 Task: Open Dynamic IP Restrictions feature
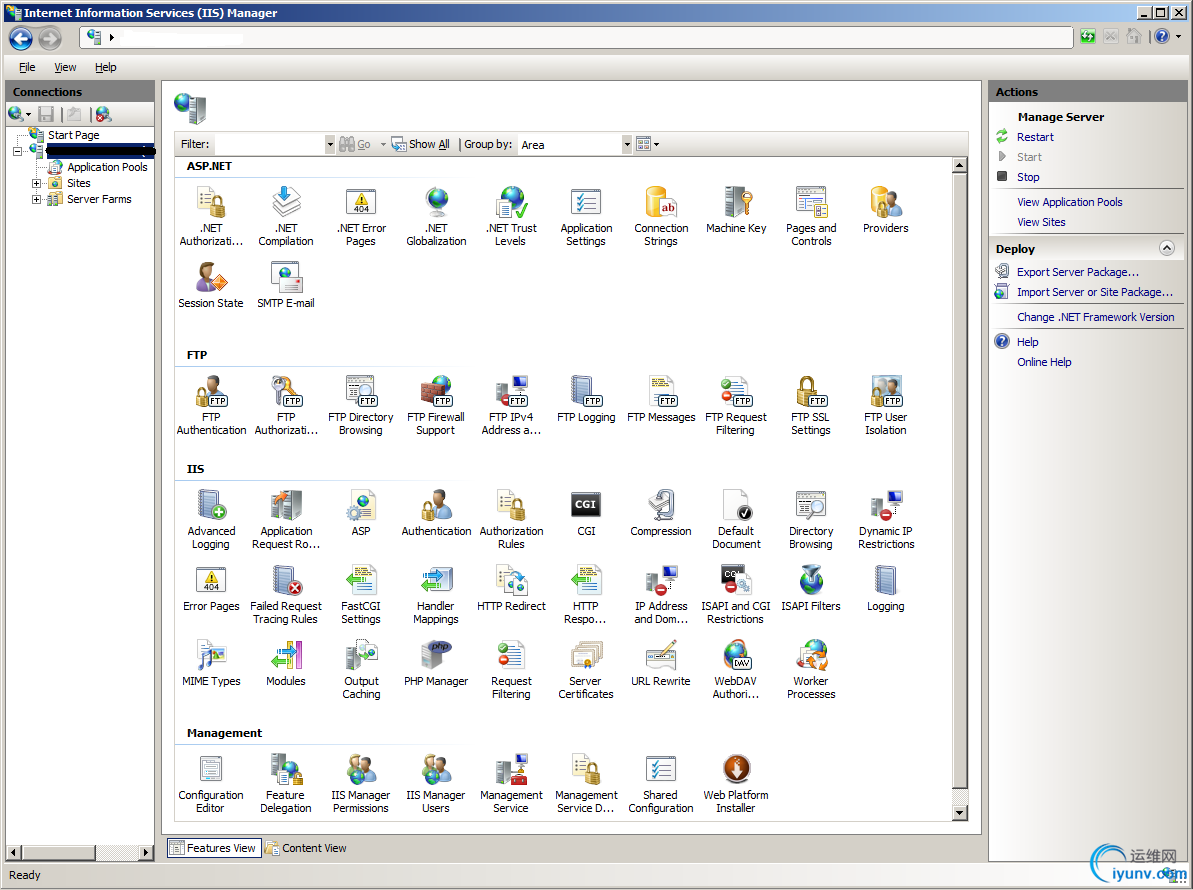(886, 520)
